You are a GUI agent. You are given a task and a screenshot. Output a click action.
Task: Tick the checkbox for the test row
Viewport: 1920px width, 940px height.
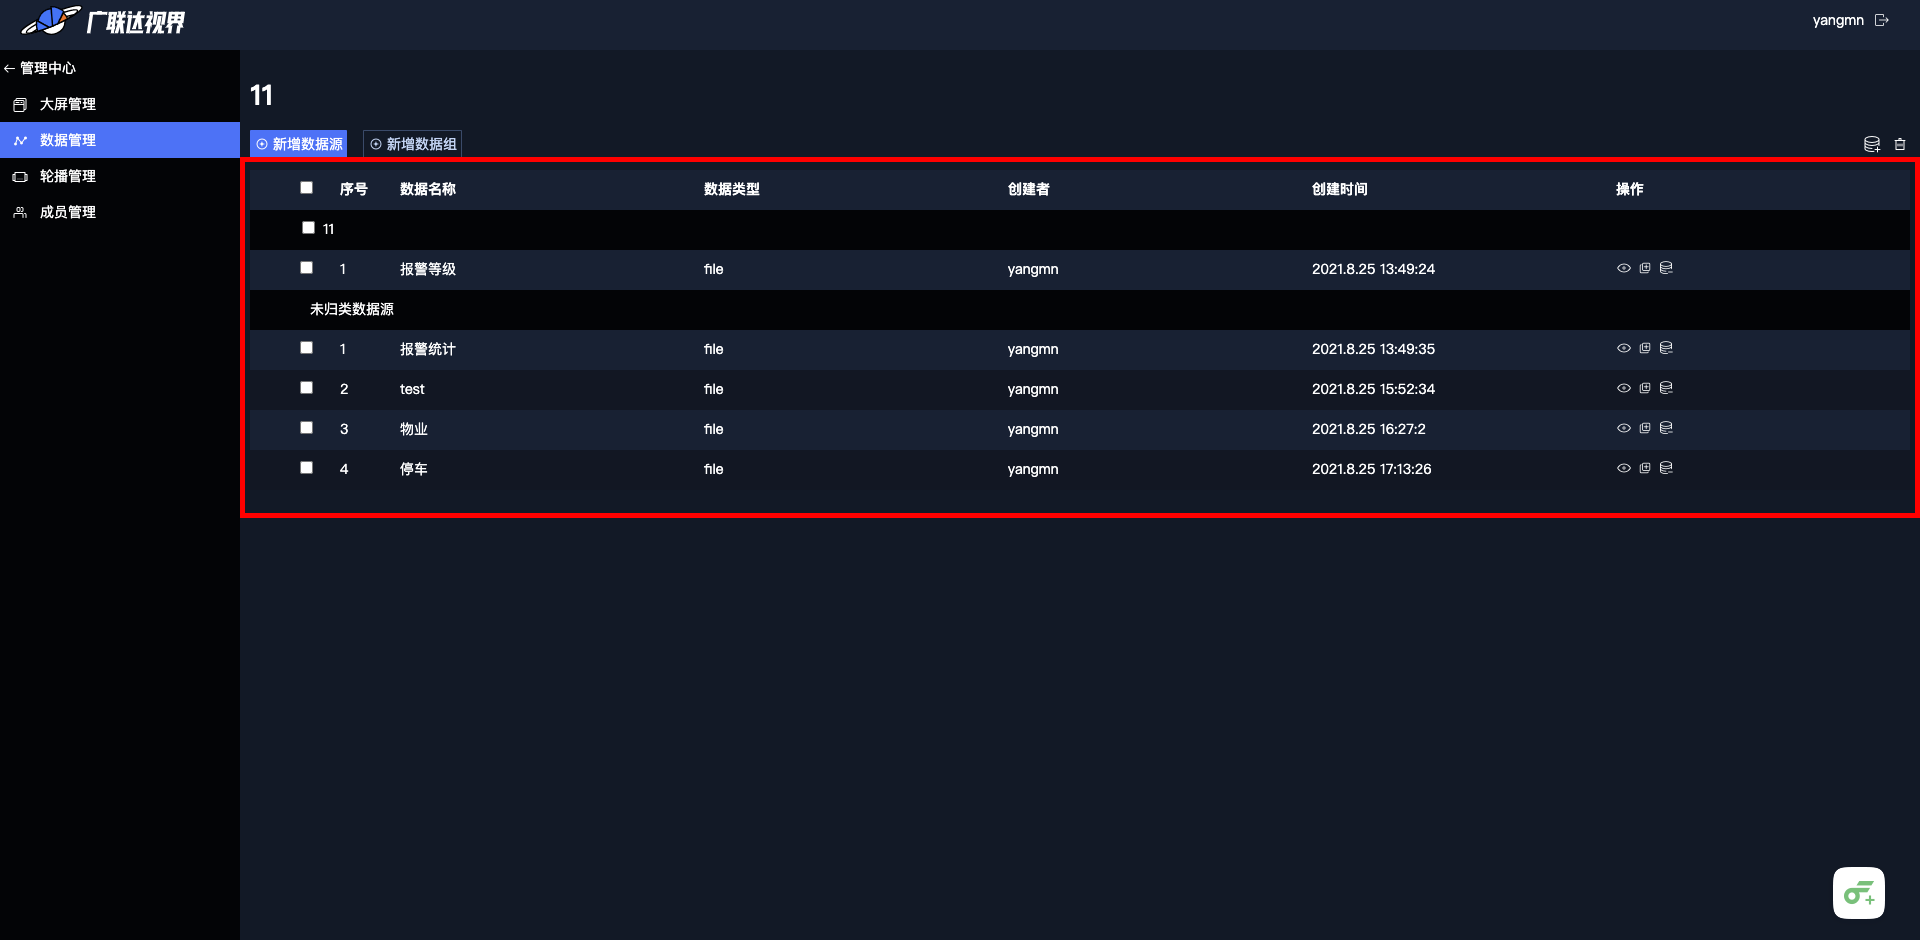[307, 388]
